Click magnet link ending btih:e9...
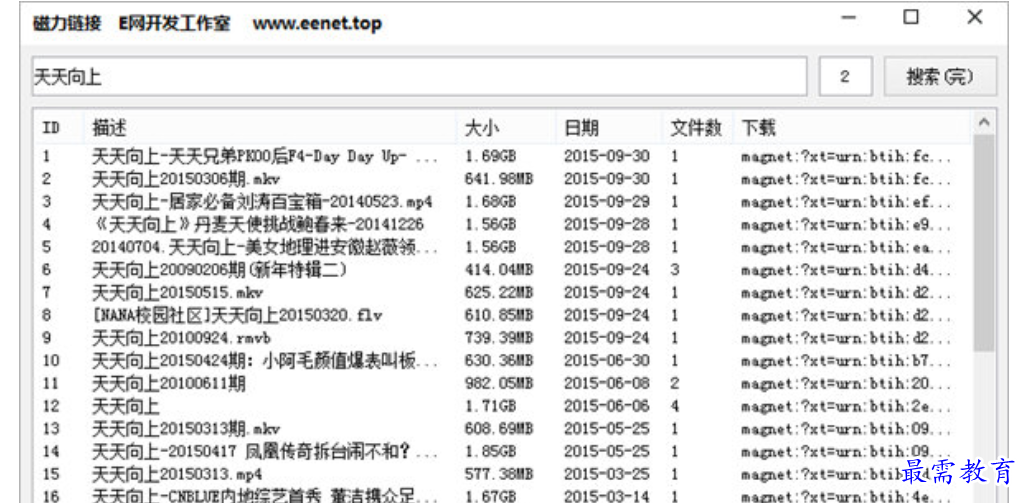The width and height of the screenshot is (1023, 503). coord(846,224)
